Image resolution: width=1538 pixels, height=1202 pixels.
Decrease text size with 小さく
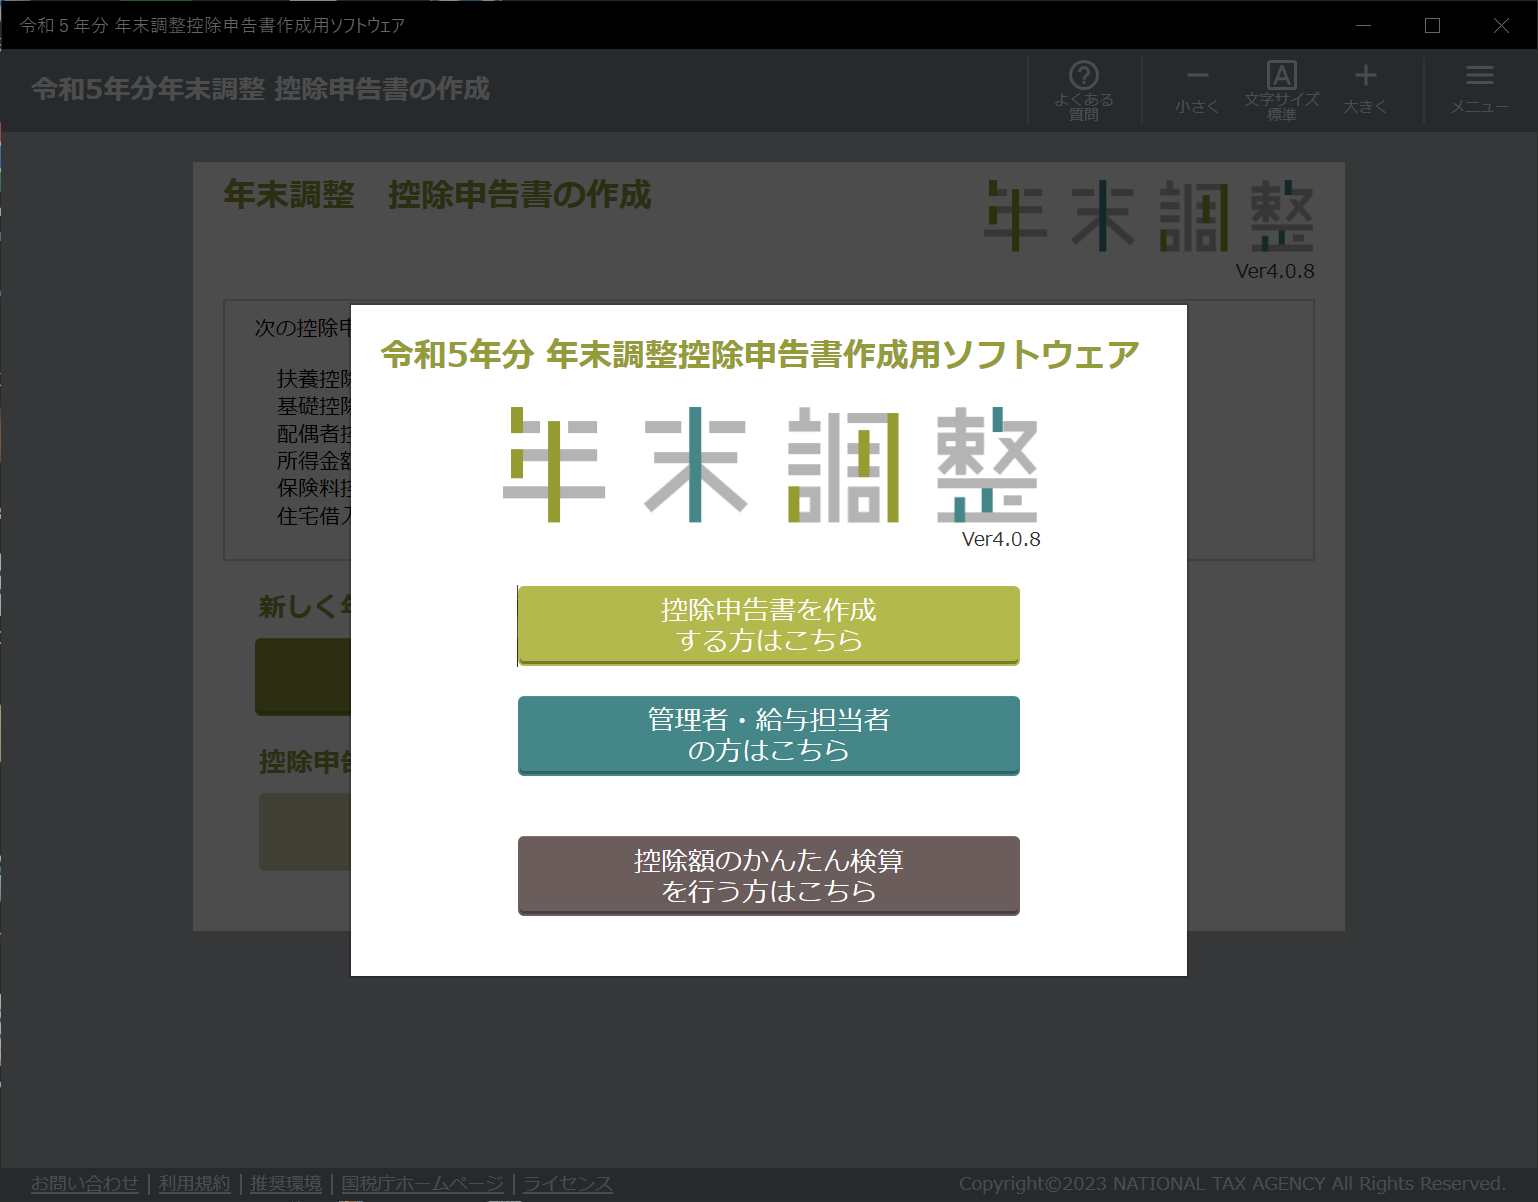click(1197, 90)
